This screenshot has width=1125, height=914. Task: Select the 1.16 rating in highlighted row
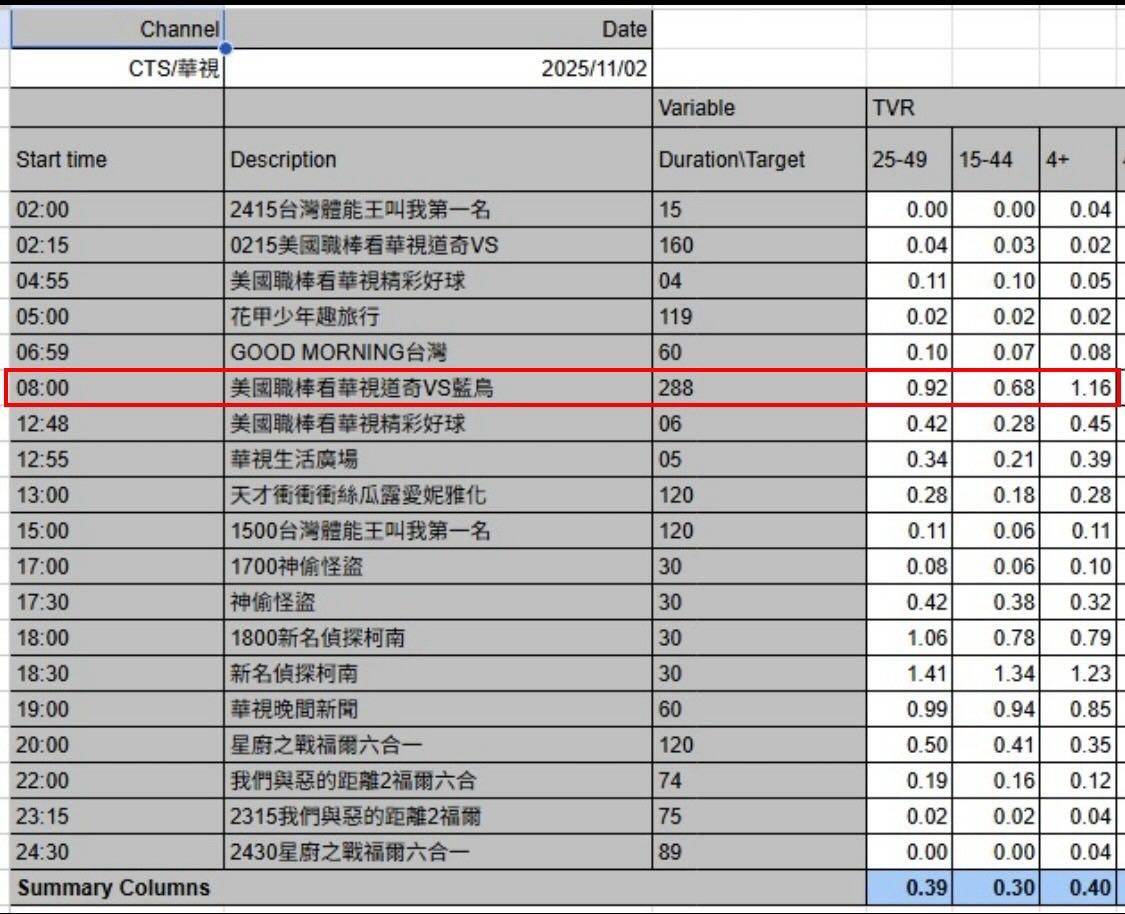1078,388
